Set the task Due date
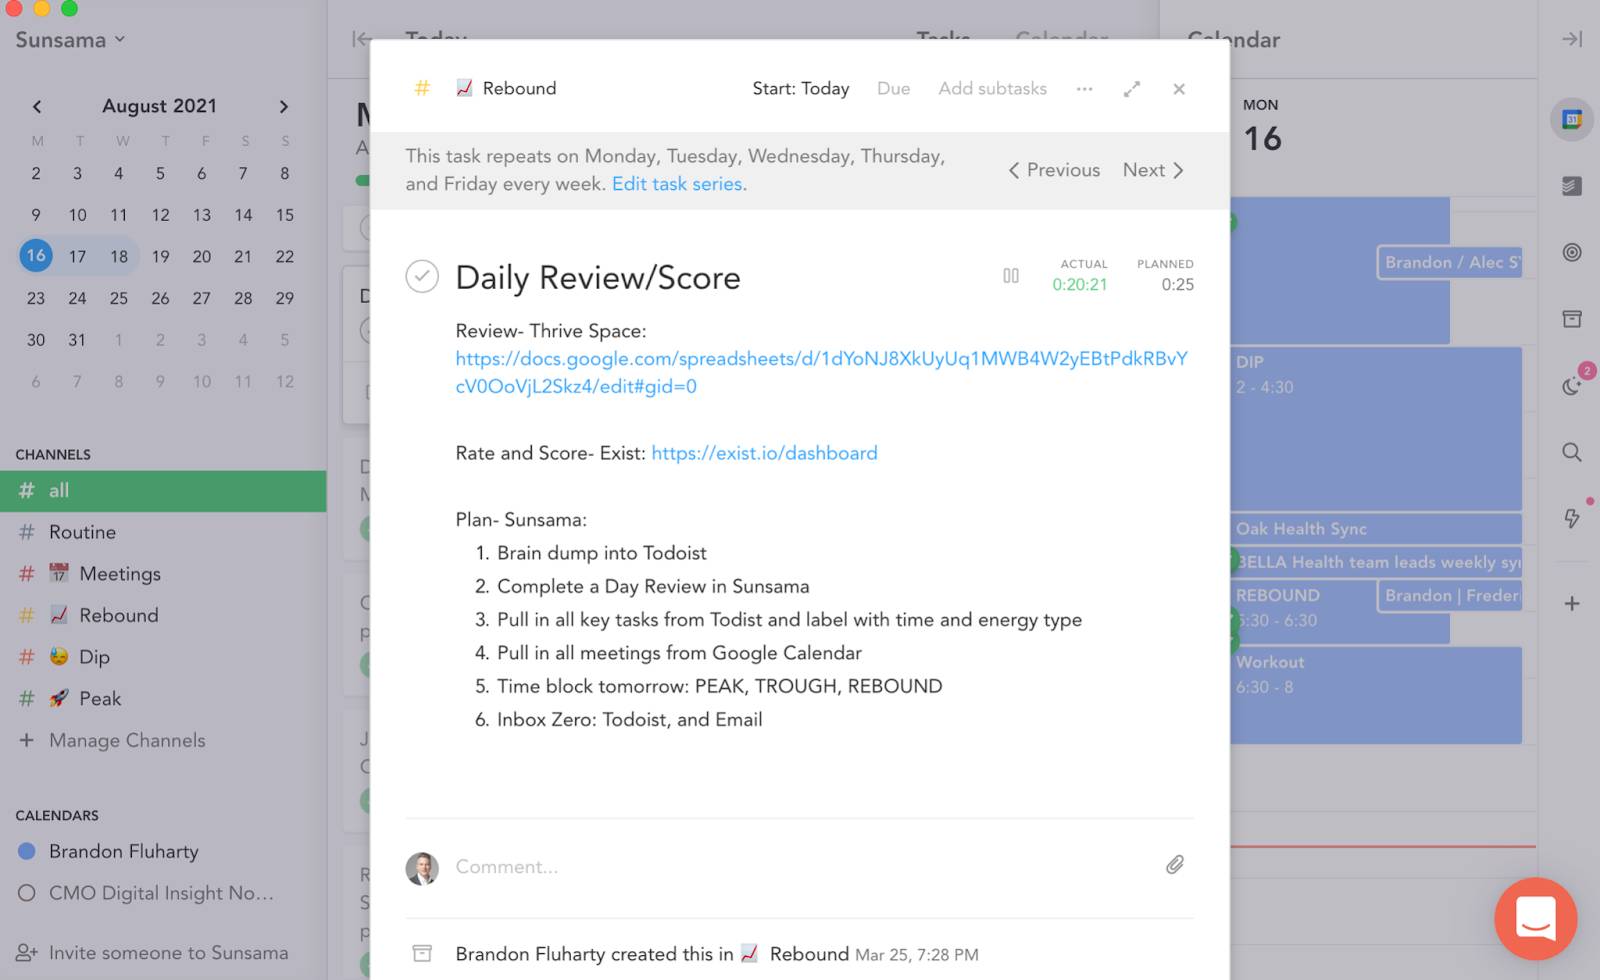 click(893, 88)
